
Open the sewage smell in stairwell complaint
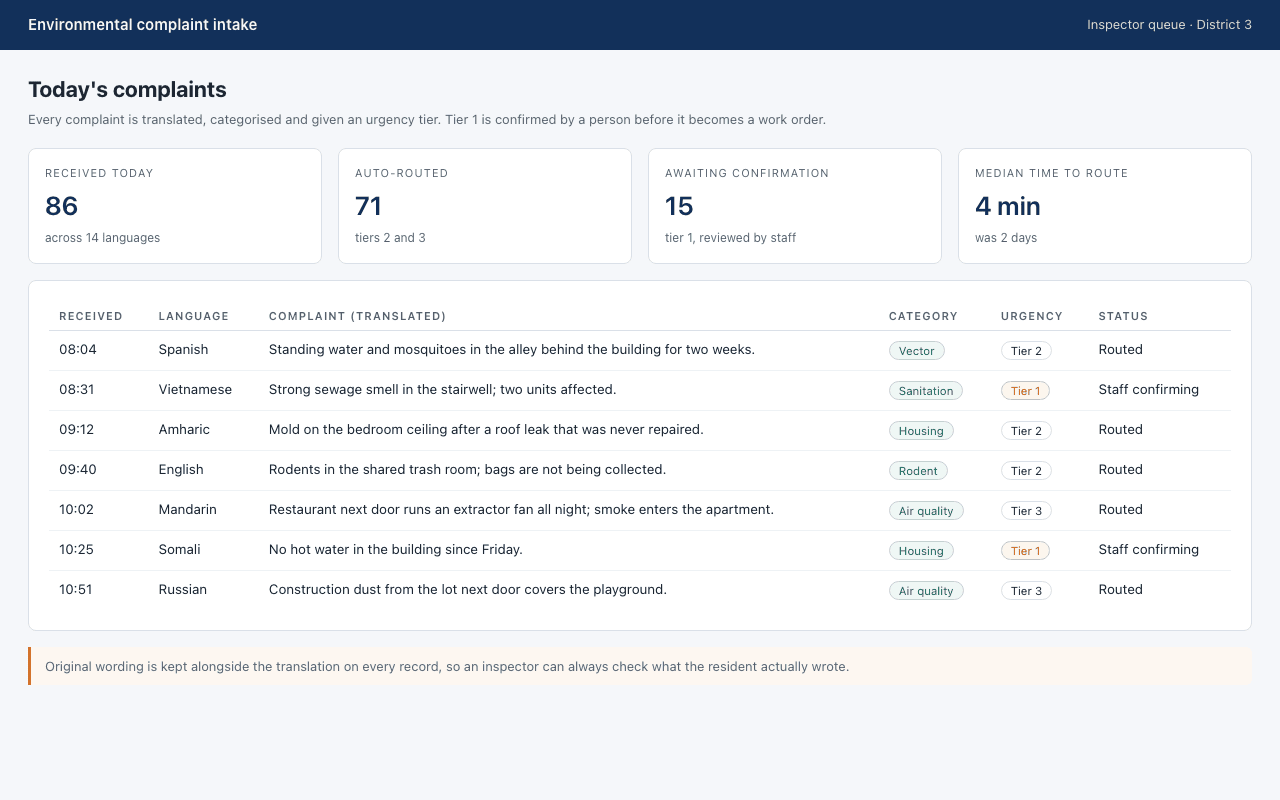[x=443, y=390]
